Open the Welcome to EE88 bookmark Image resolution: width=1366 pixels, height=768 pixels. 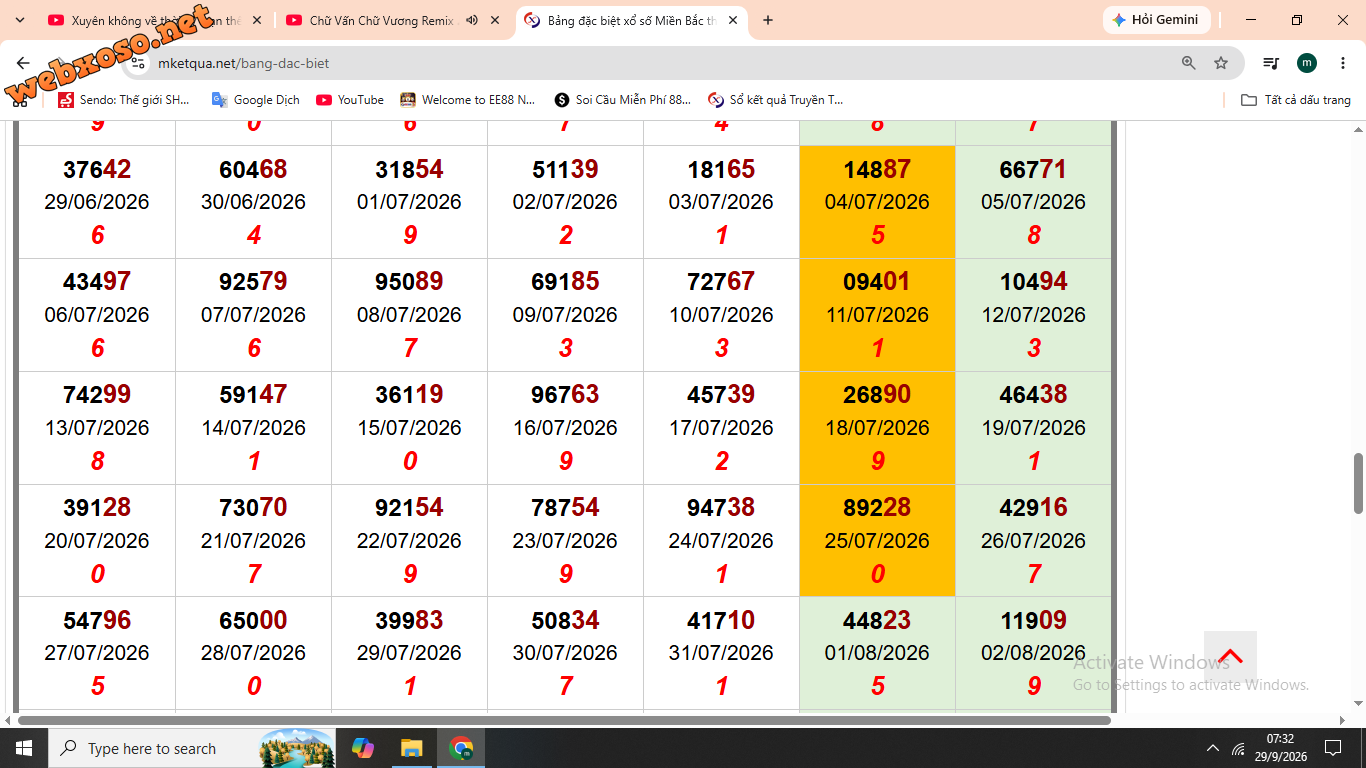tap(468, 100)
